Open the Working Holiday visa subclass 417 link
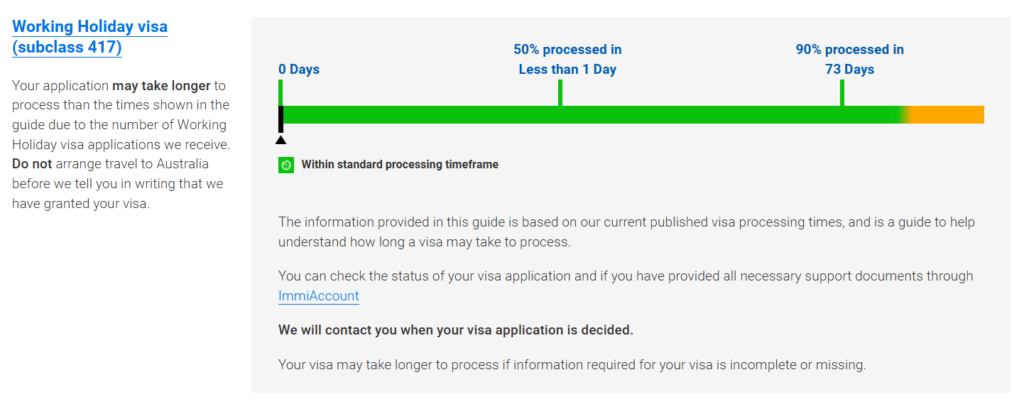 [x=89, y=37]
